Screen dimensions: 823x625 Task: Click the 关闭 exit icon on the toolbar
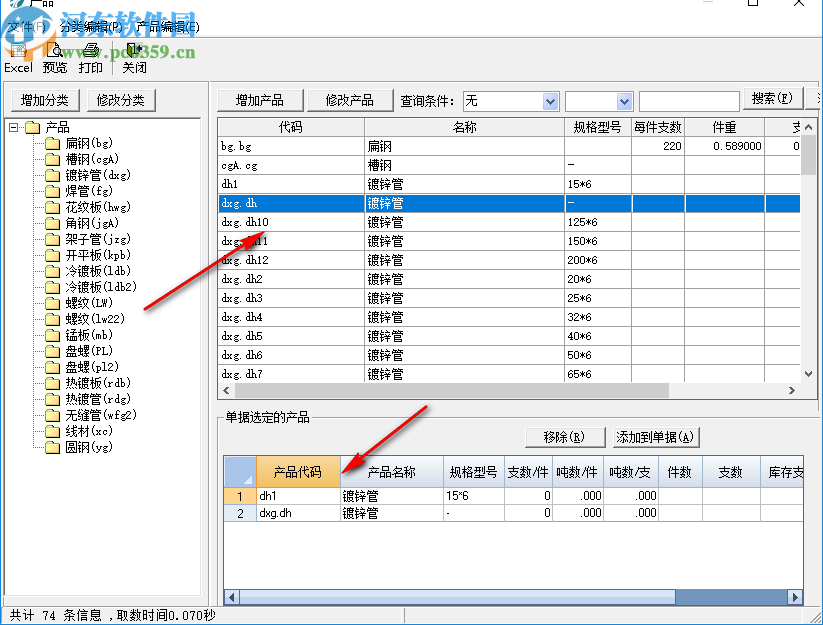[x=131, y=51]
